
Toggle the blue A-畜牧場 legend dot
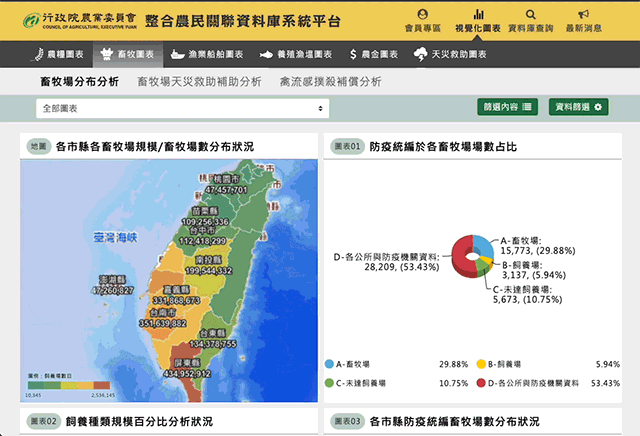tap(329, 364)
